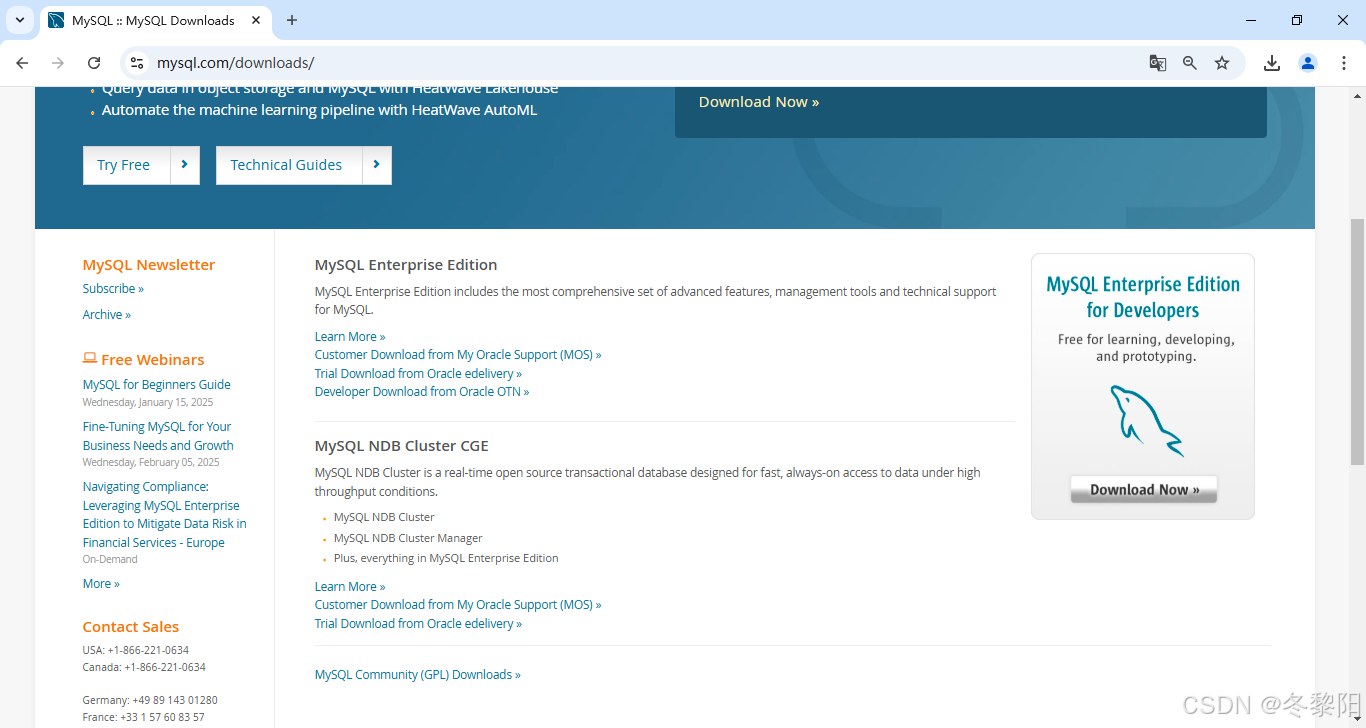Open MySQL for Beginners Guide webinar

157,385
